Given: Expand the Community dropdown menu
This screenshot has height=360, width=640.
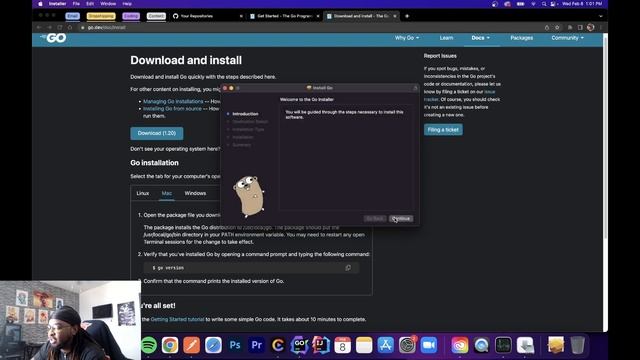Looking at the screenshot, I should pyautogui.click(x=567, y=38).
